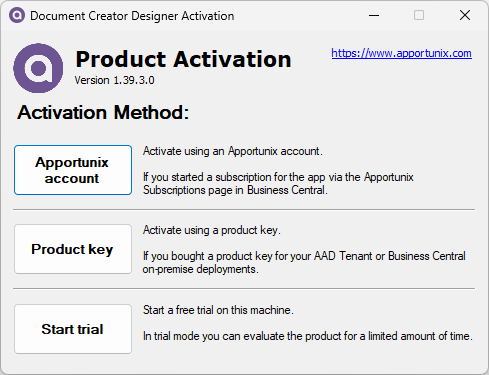
Task: Begin a free trial via Start trial
Action: point(73,329)
